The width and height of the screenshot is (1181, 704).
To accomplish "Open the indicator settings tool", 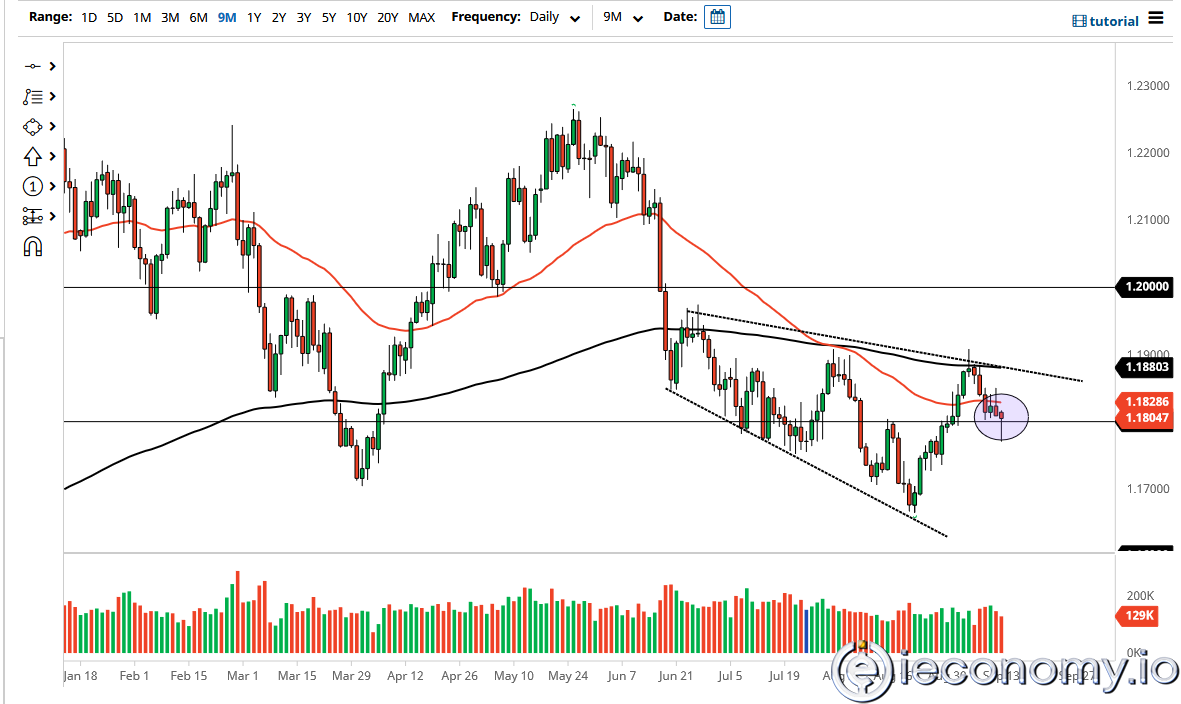I will click(33, 216).
